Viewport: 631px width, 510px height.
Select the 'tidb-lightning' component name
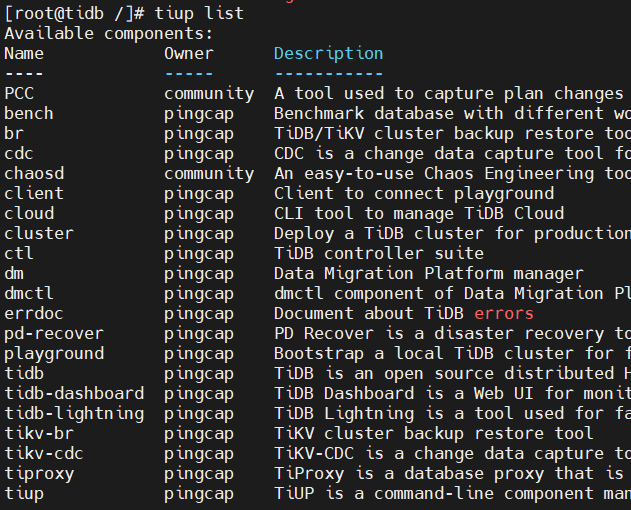(x=74, y=414)
